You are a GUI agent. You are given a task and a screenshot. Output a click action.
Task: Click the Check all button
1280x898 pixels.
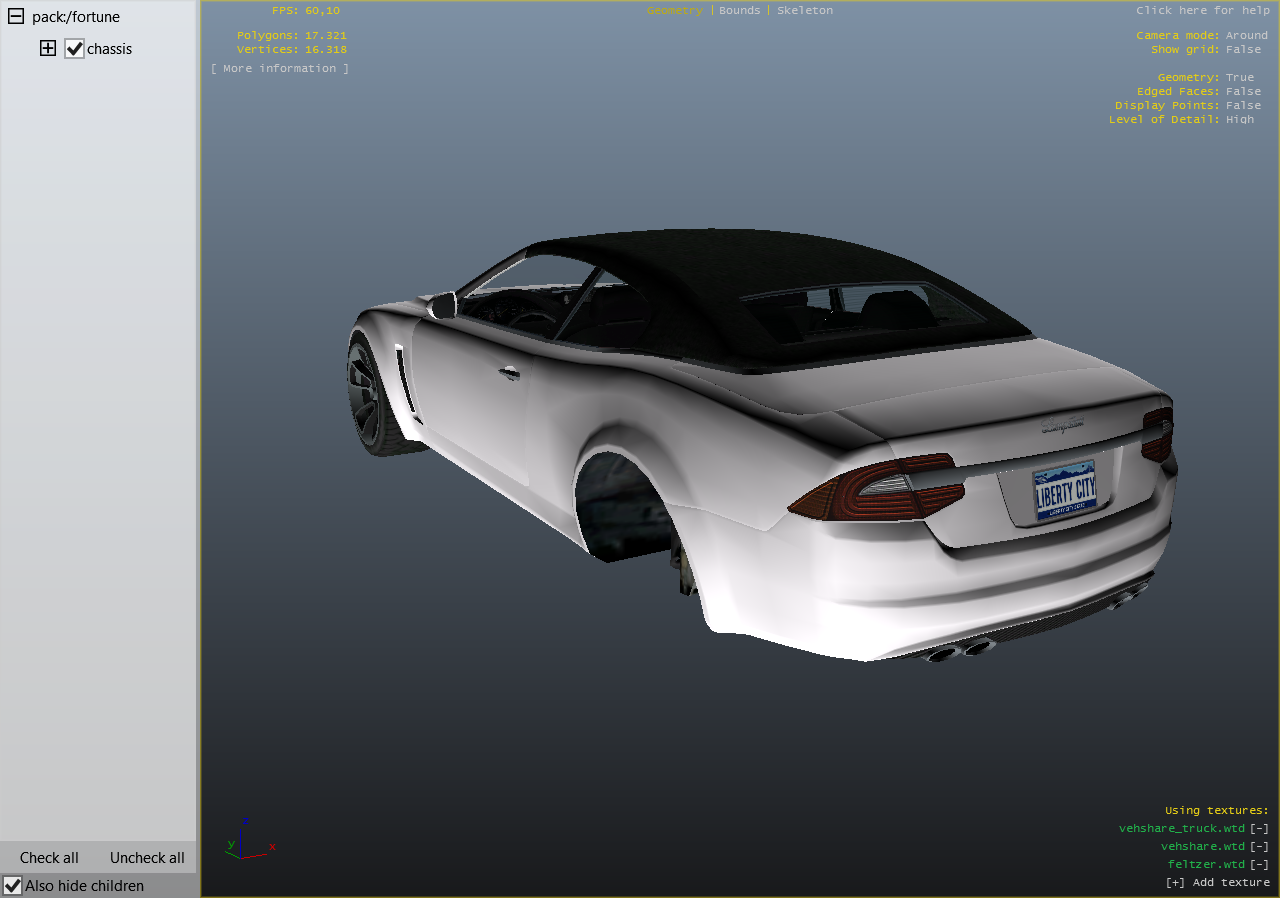(x=49, y=857)
